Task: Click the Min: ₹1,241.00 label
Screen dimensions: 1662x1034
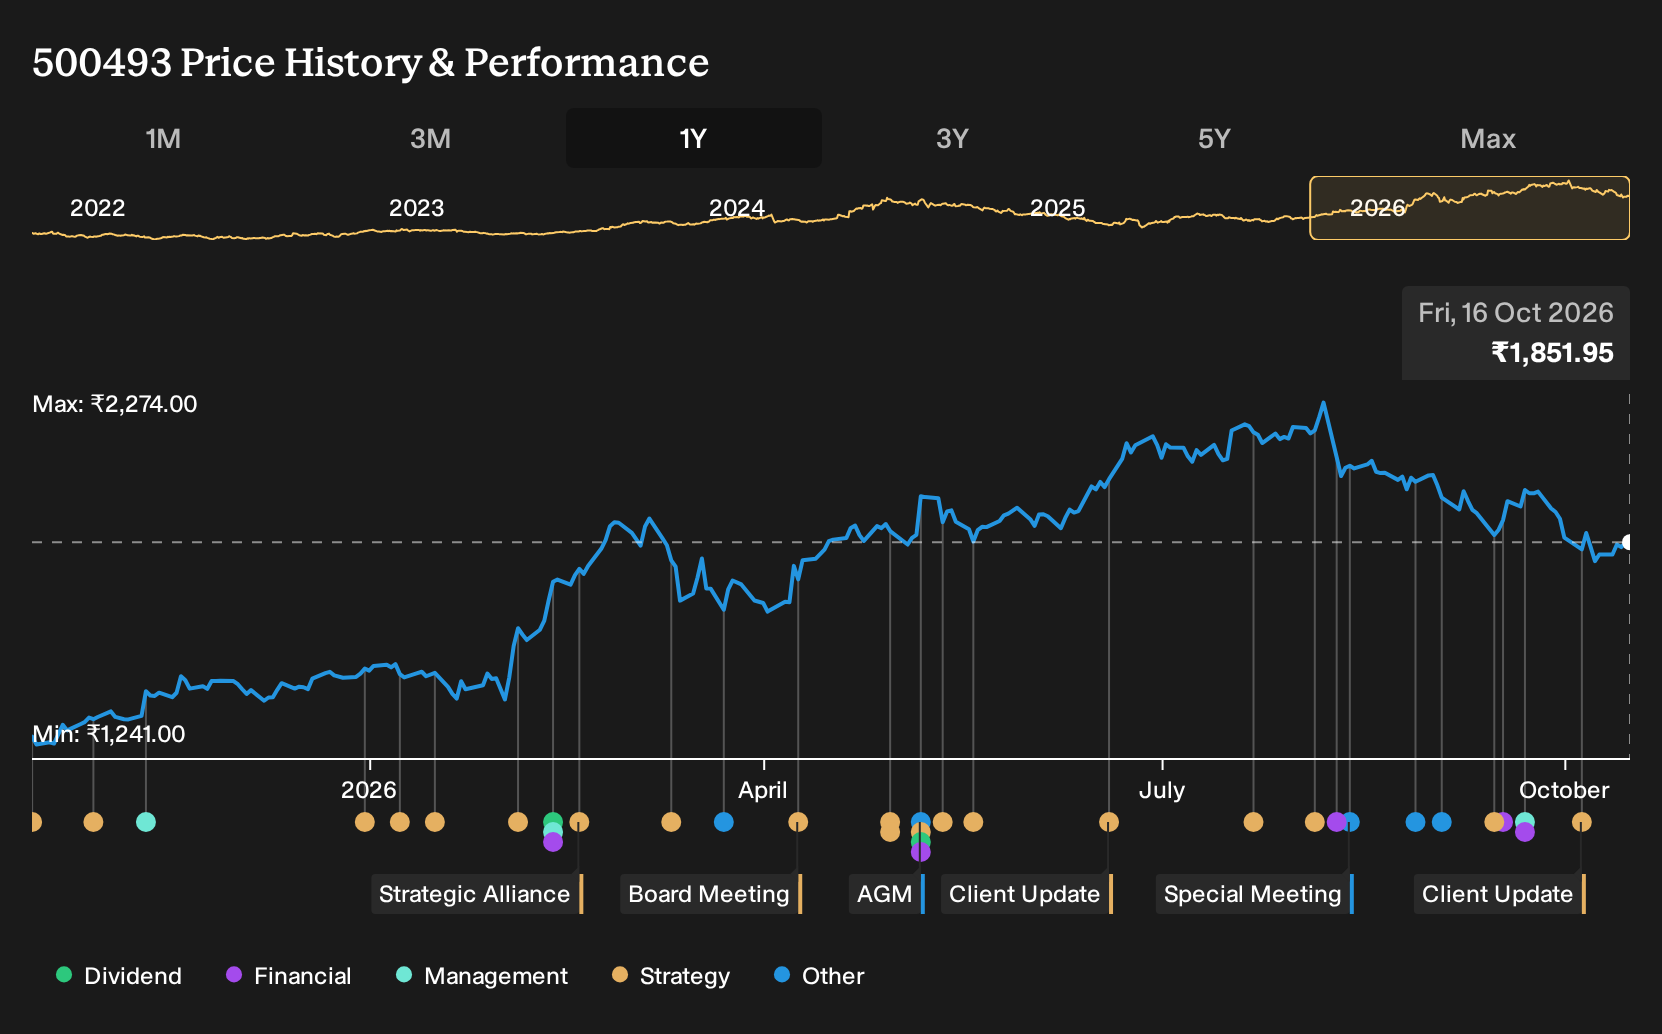Action: [x=109, y=734]
